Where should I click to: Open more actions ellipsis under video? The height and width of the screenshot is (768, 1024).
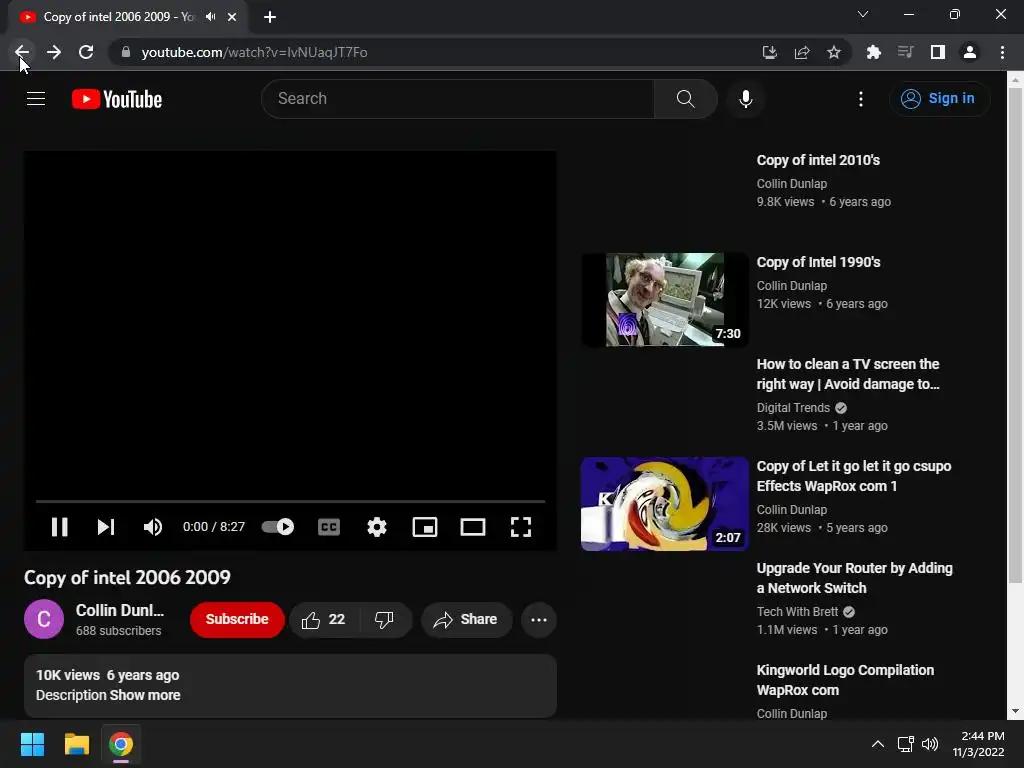click(539, 619)
